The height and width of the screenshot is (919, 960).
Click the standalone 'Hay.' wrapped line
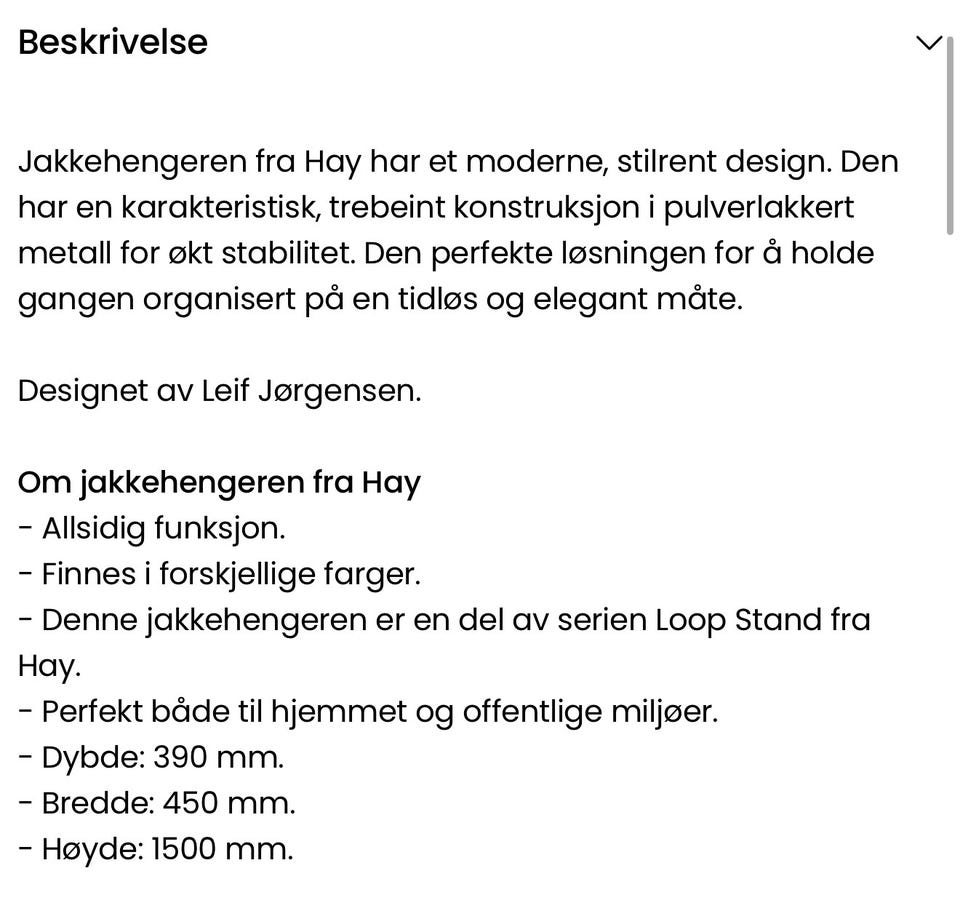50,666
